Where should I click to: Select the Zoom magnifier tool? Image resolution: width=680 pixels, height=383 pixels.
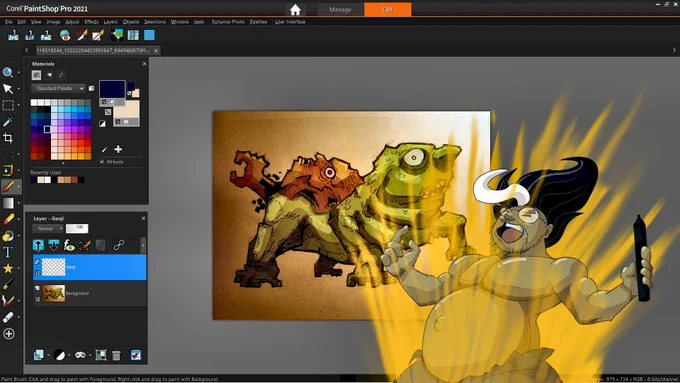pyautogui.click(x=8, y=72)
